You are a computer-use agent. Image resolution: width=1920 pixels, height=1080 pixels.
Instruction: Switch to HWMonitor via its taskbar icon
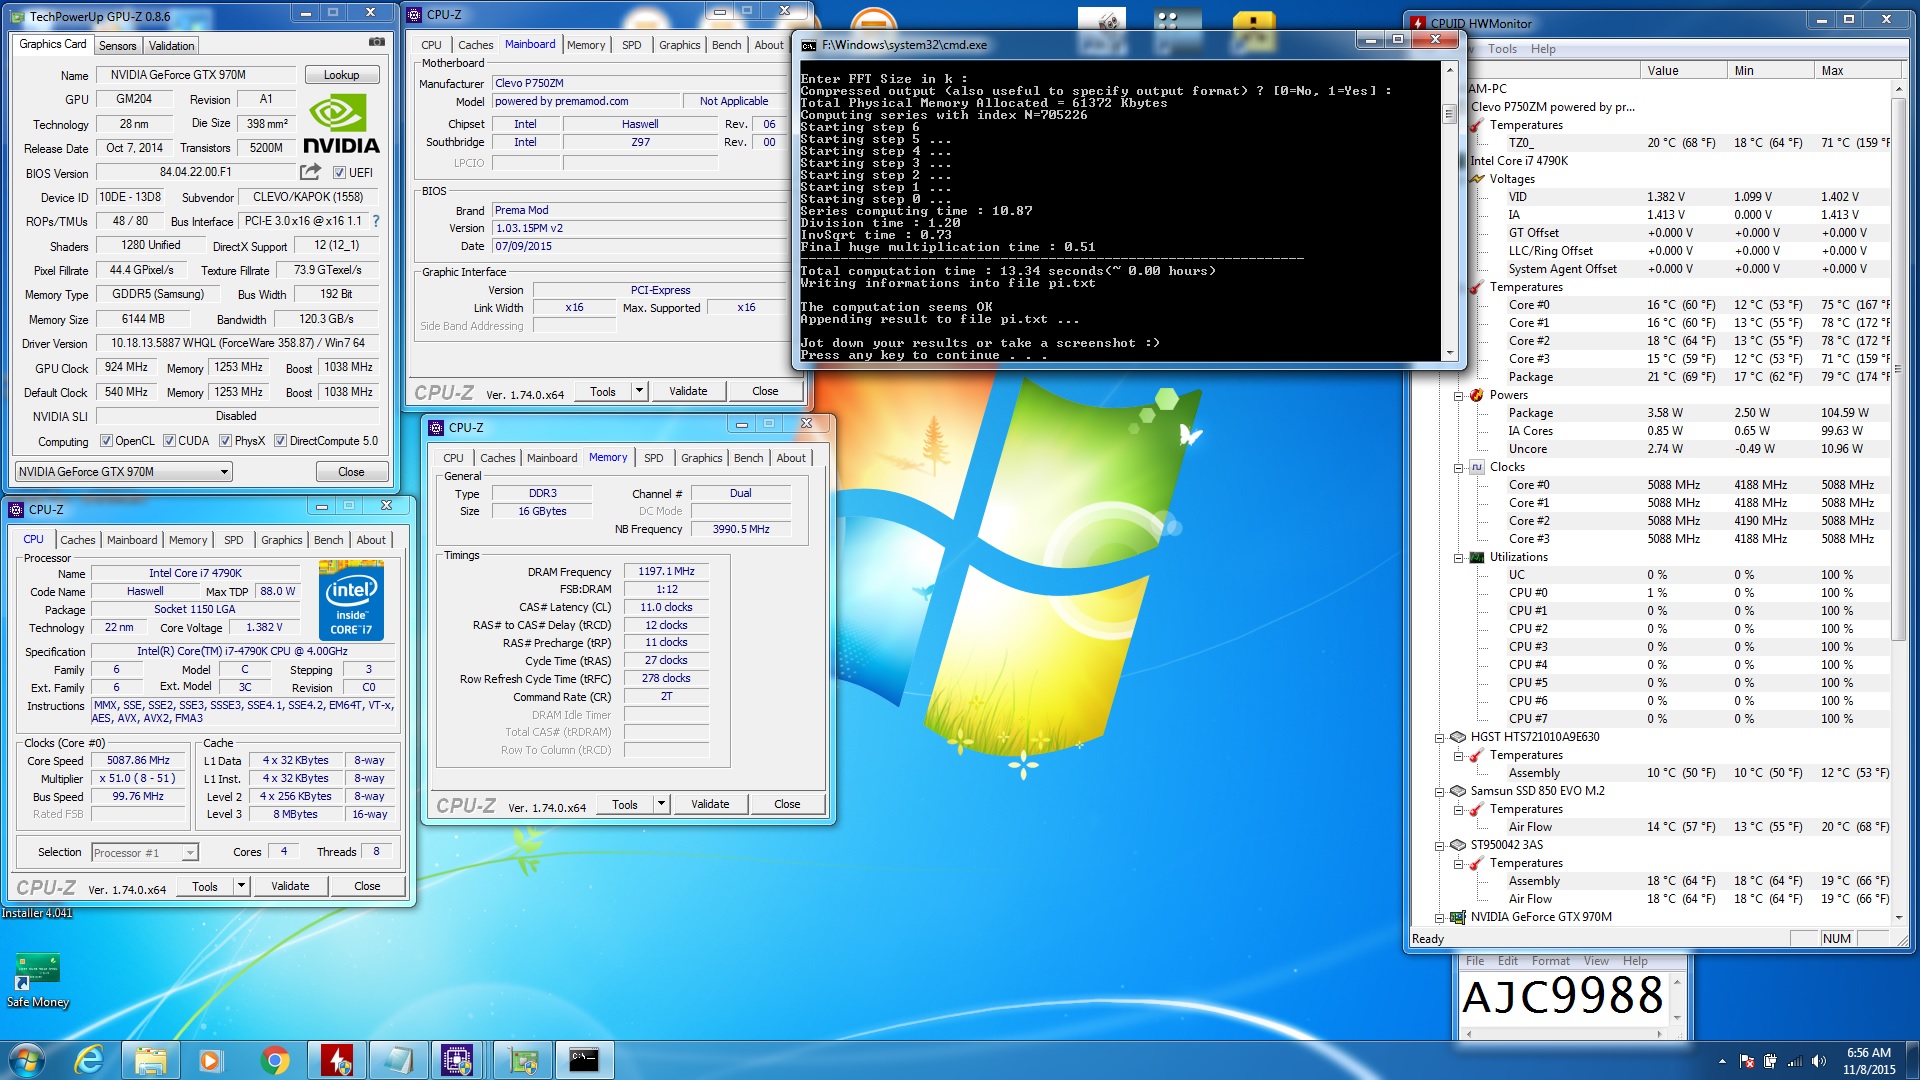tap(336, 1060)
